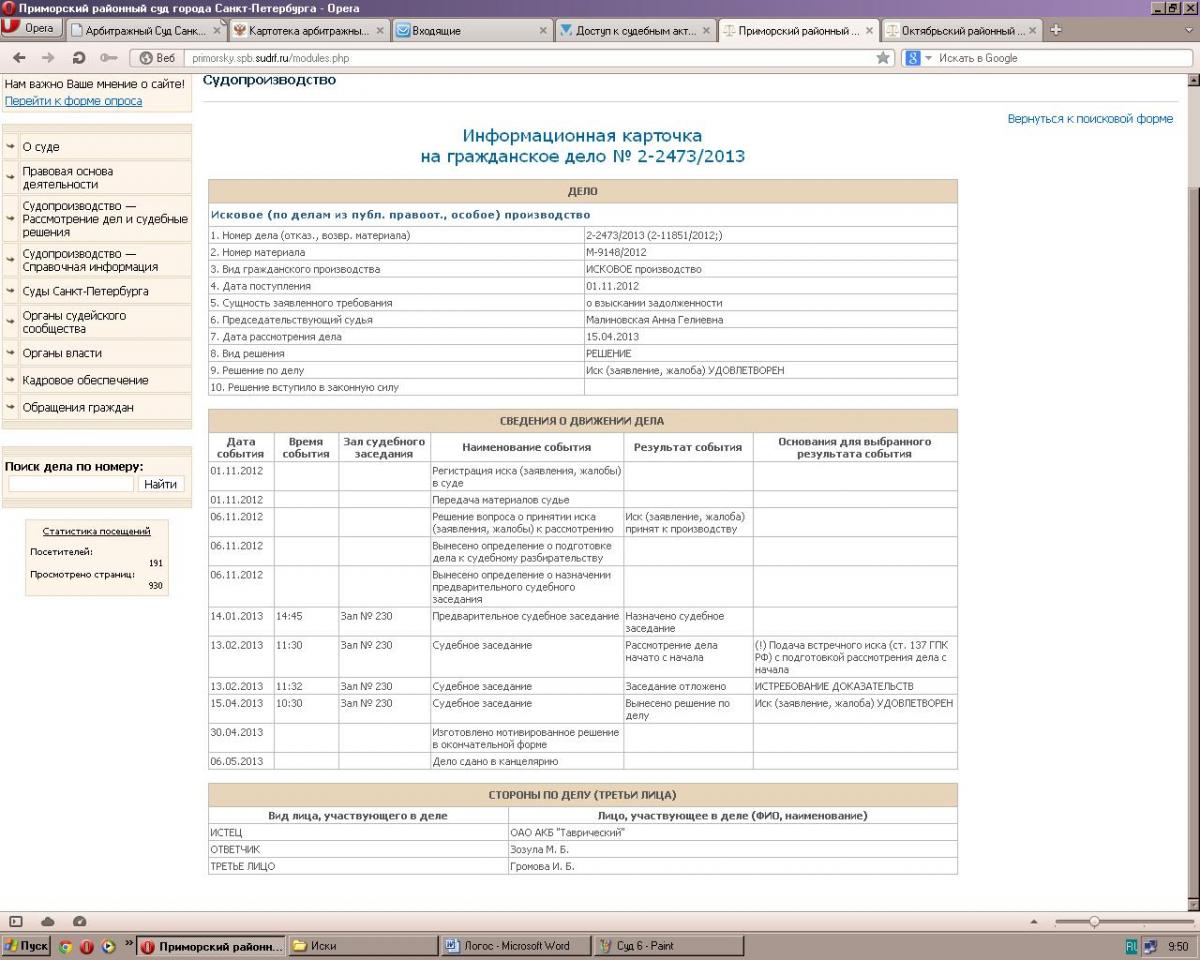Open the Opera panels icon at bottom-left
The height and width of the screenshot is (960, 1200).
pyautogui.click(x=16, y=921)
